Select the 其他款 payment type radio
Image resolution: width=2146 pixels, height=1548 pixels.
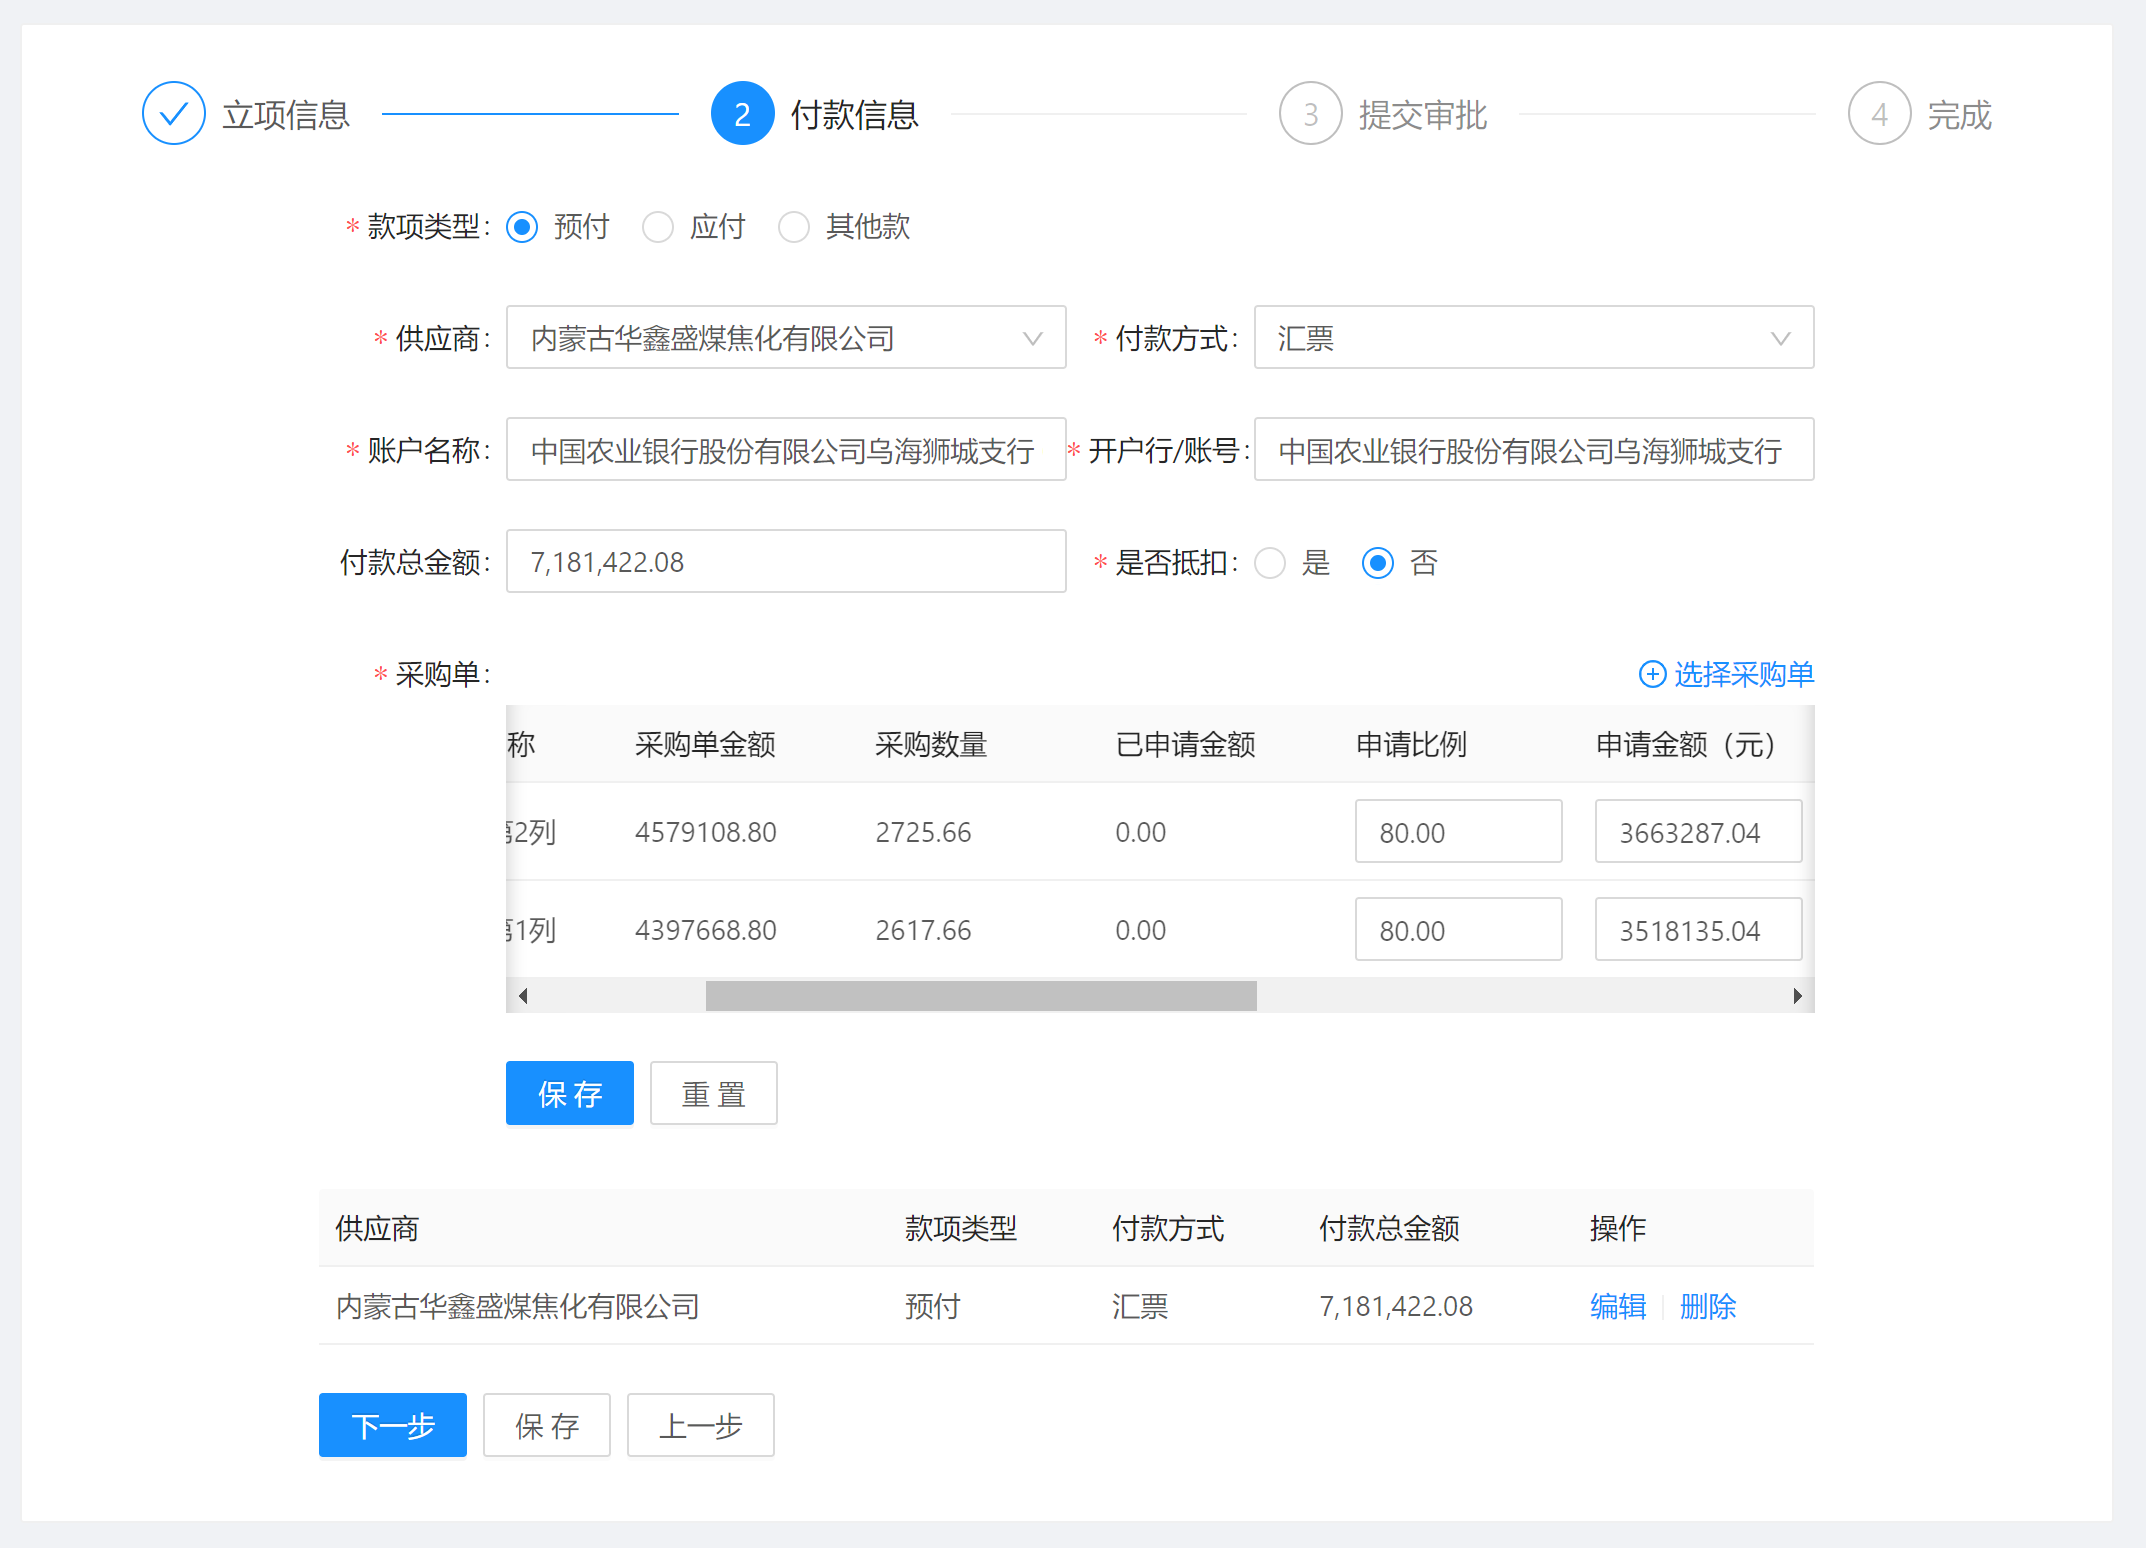coord(794,227)
